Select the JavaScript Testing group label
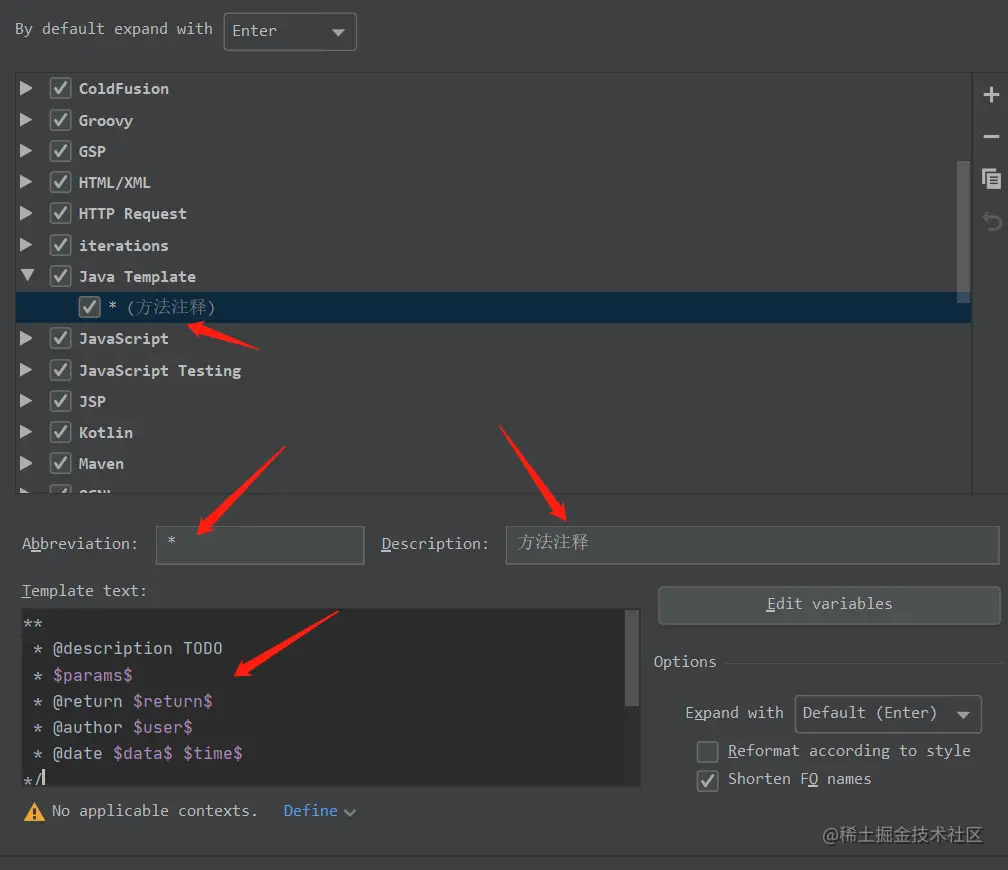 click(x=159, y=370)
